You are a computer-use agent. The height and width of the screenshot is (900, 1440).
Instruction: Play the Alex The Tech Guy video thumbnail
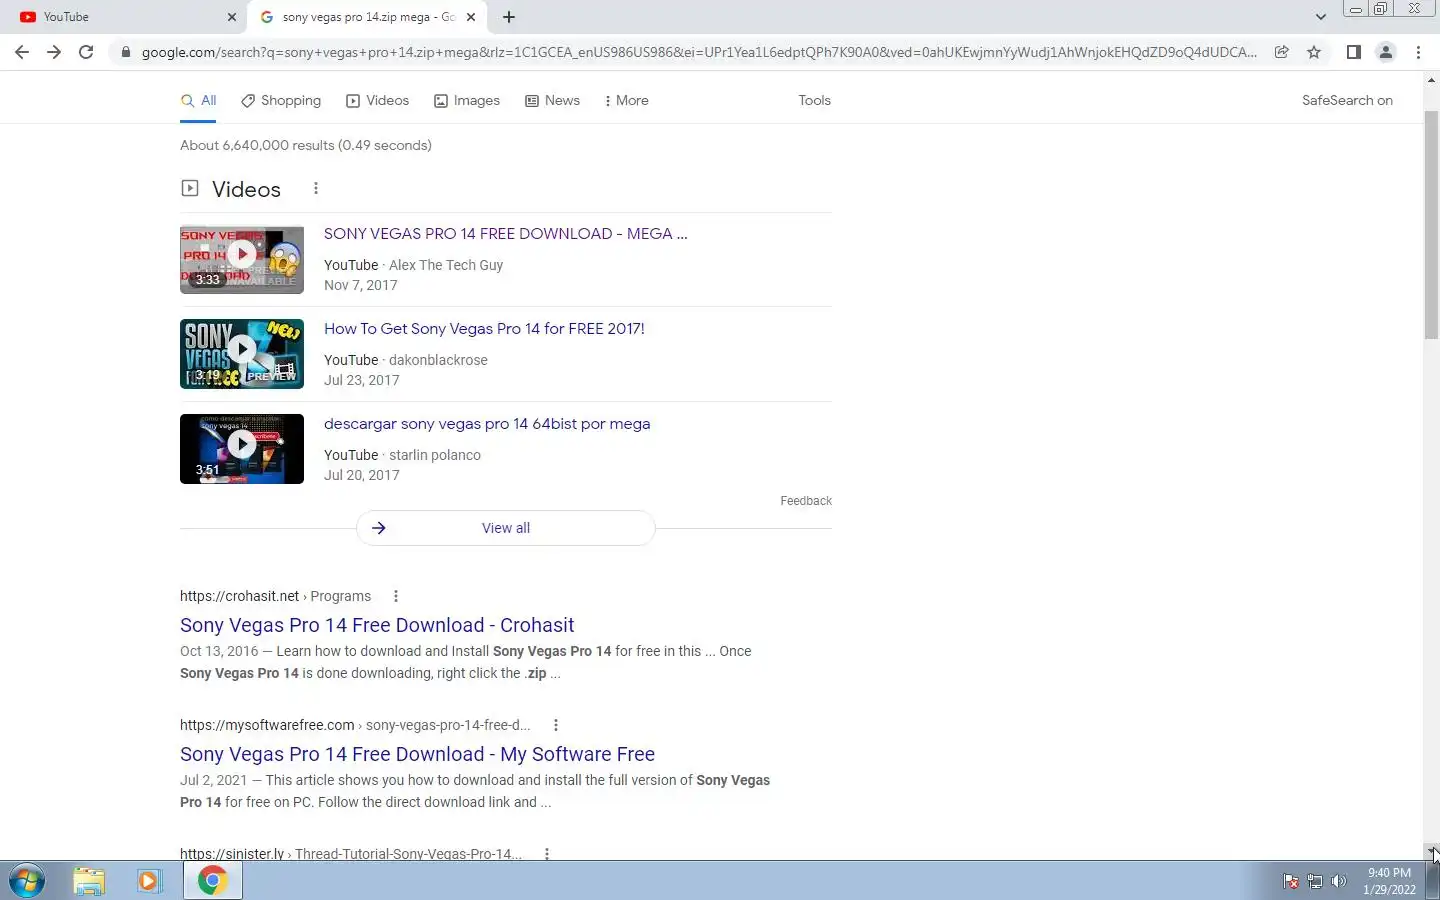(x=242, y=260)
